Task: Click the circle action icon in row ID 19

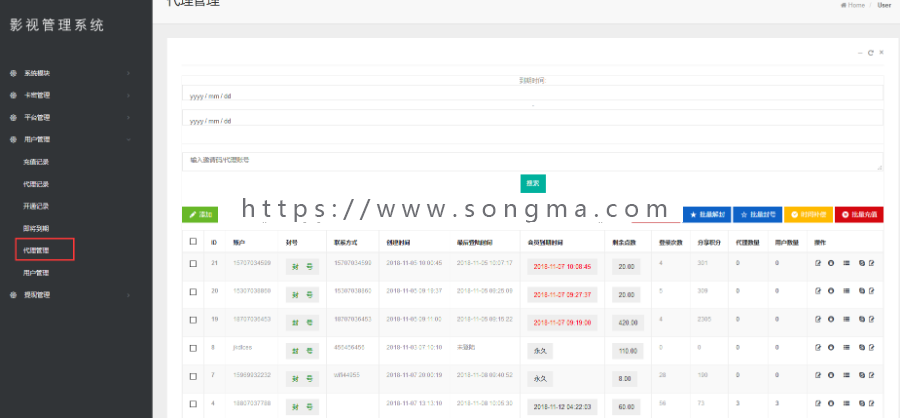Action: point(831,319)
